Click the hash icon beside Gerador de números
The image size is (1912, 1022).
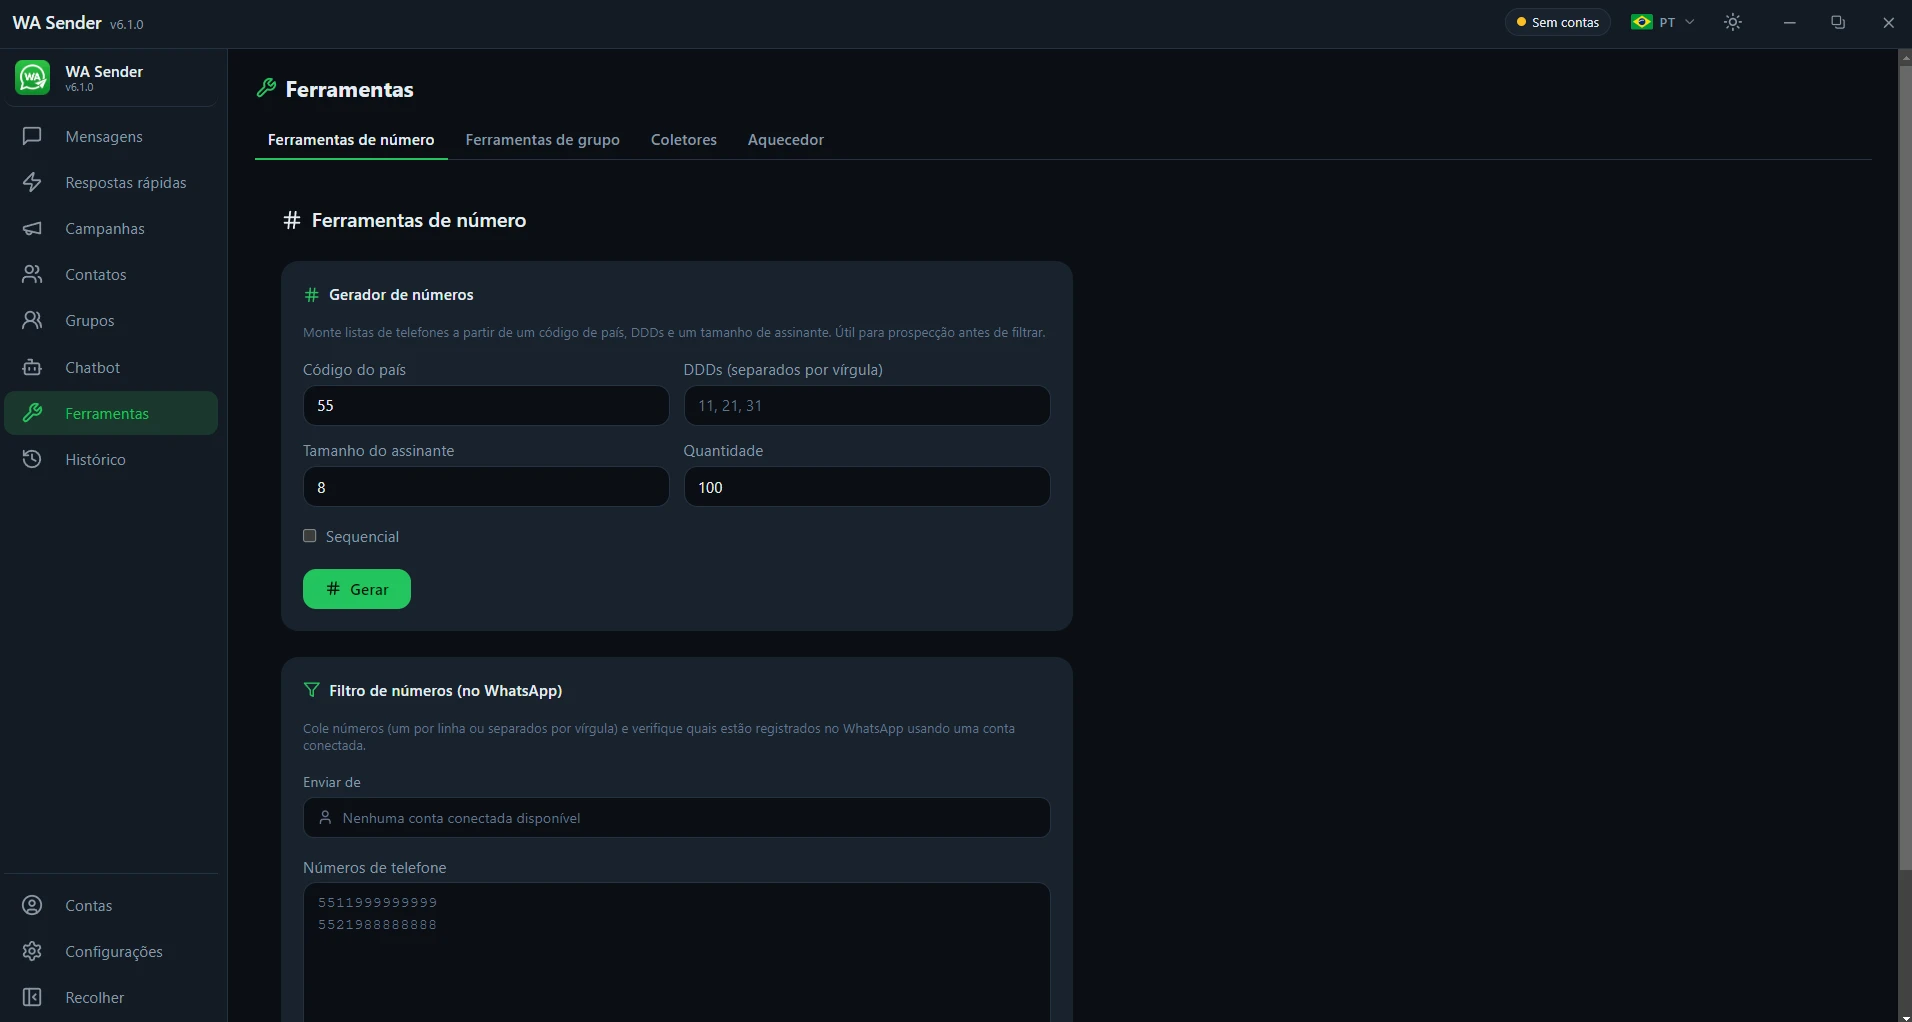click(311, 295)
